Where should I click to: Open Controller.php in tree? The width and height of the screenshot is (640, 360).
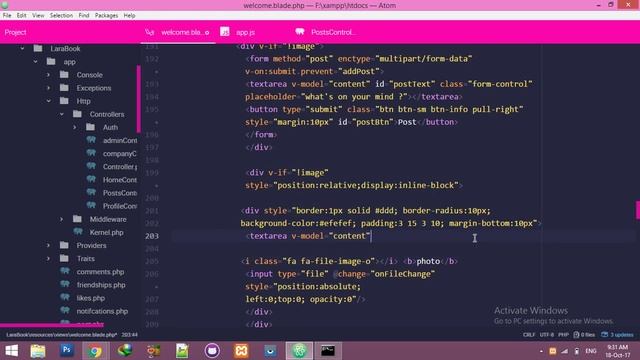click(x=120, y=167)
